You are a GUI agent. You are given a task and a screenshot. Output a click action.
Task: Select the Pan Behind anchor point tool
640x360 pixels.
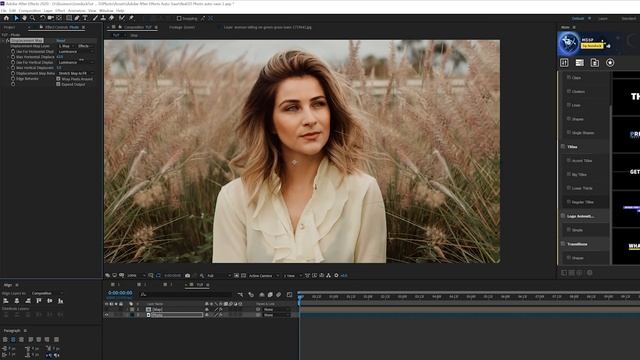59,18
